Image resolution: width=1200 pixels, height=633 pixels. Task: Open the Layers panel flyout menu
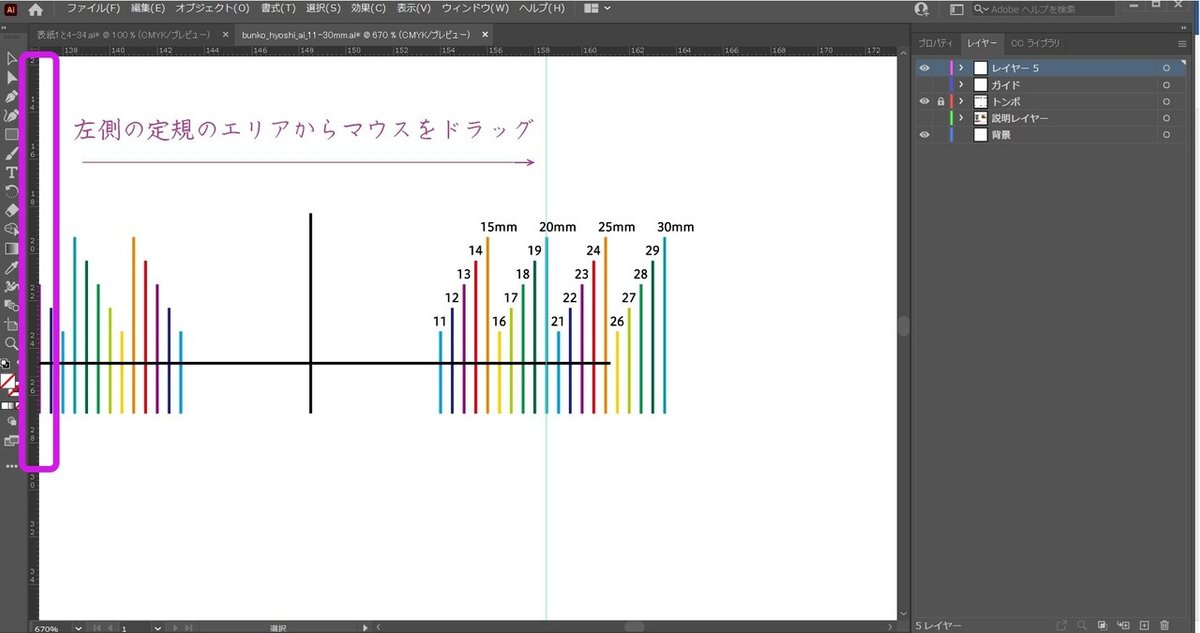[1183, 43]
